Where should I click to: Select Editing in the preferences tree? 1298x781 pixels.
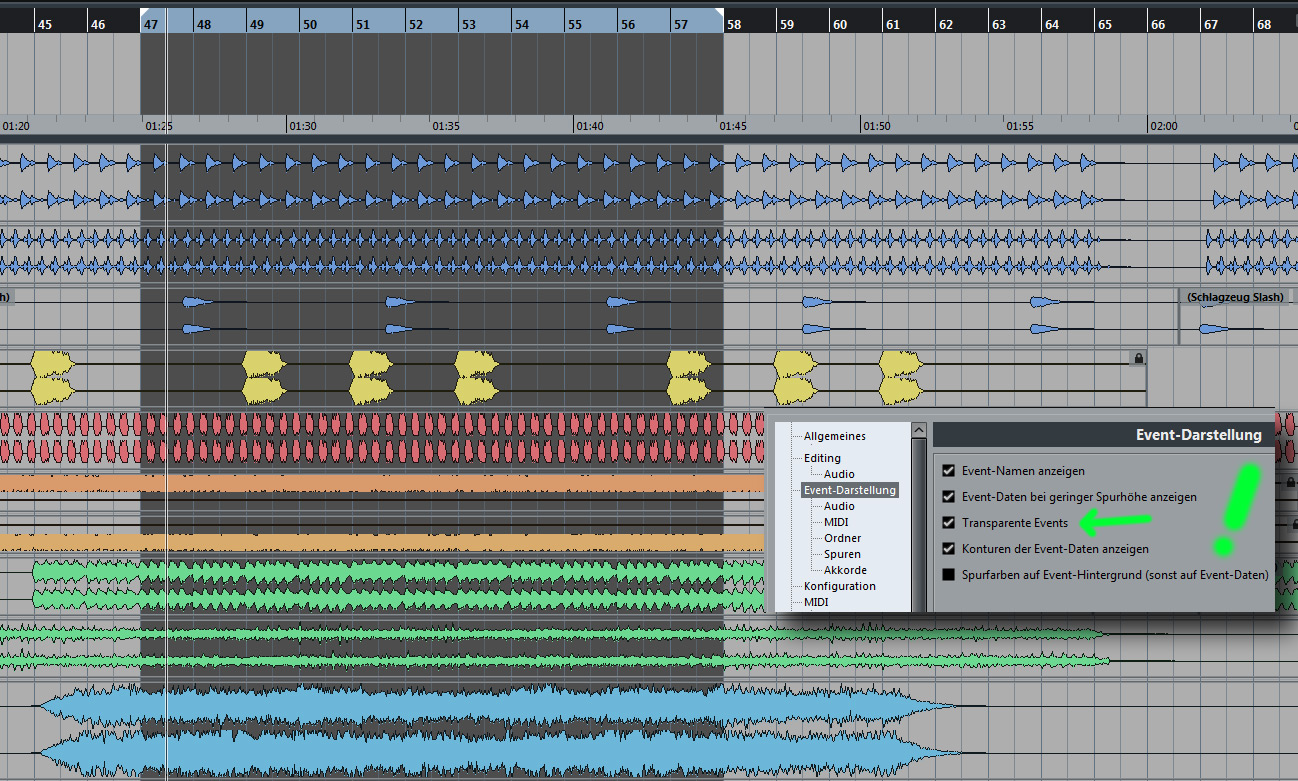[822, 458]
